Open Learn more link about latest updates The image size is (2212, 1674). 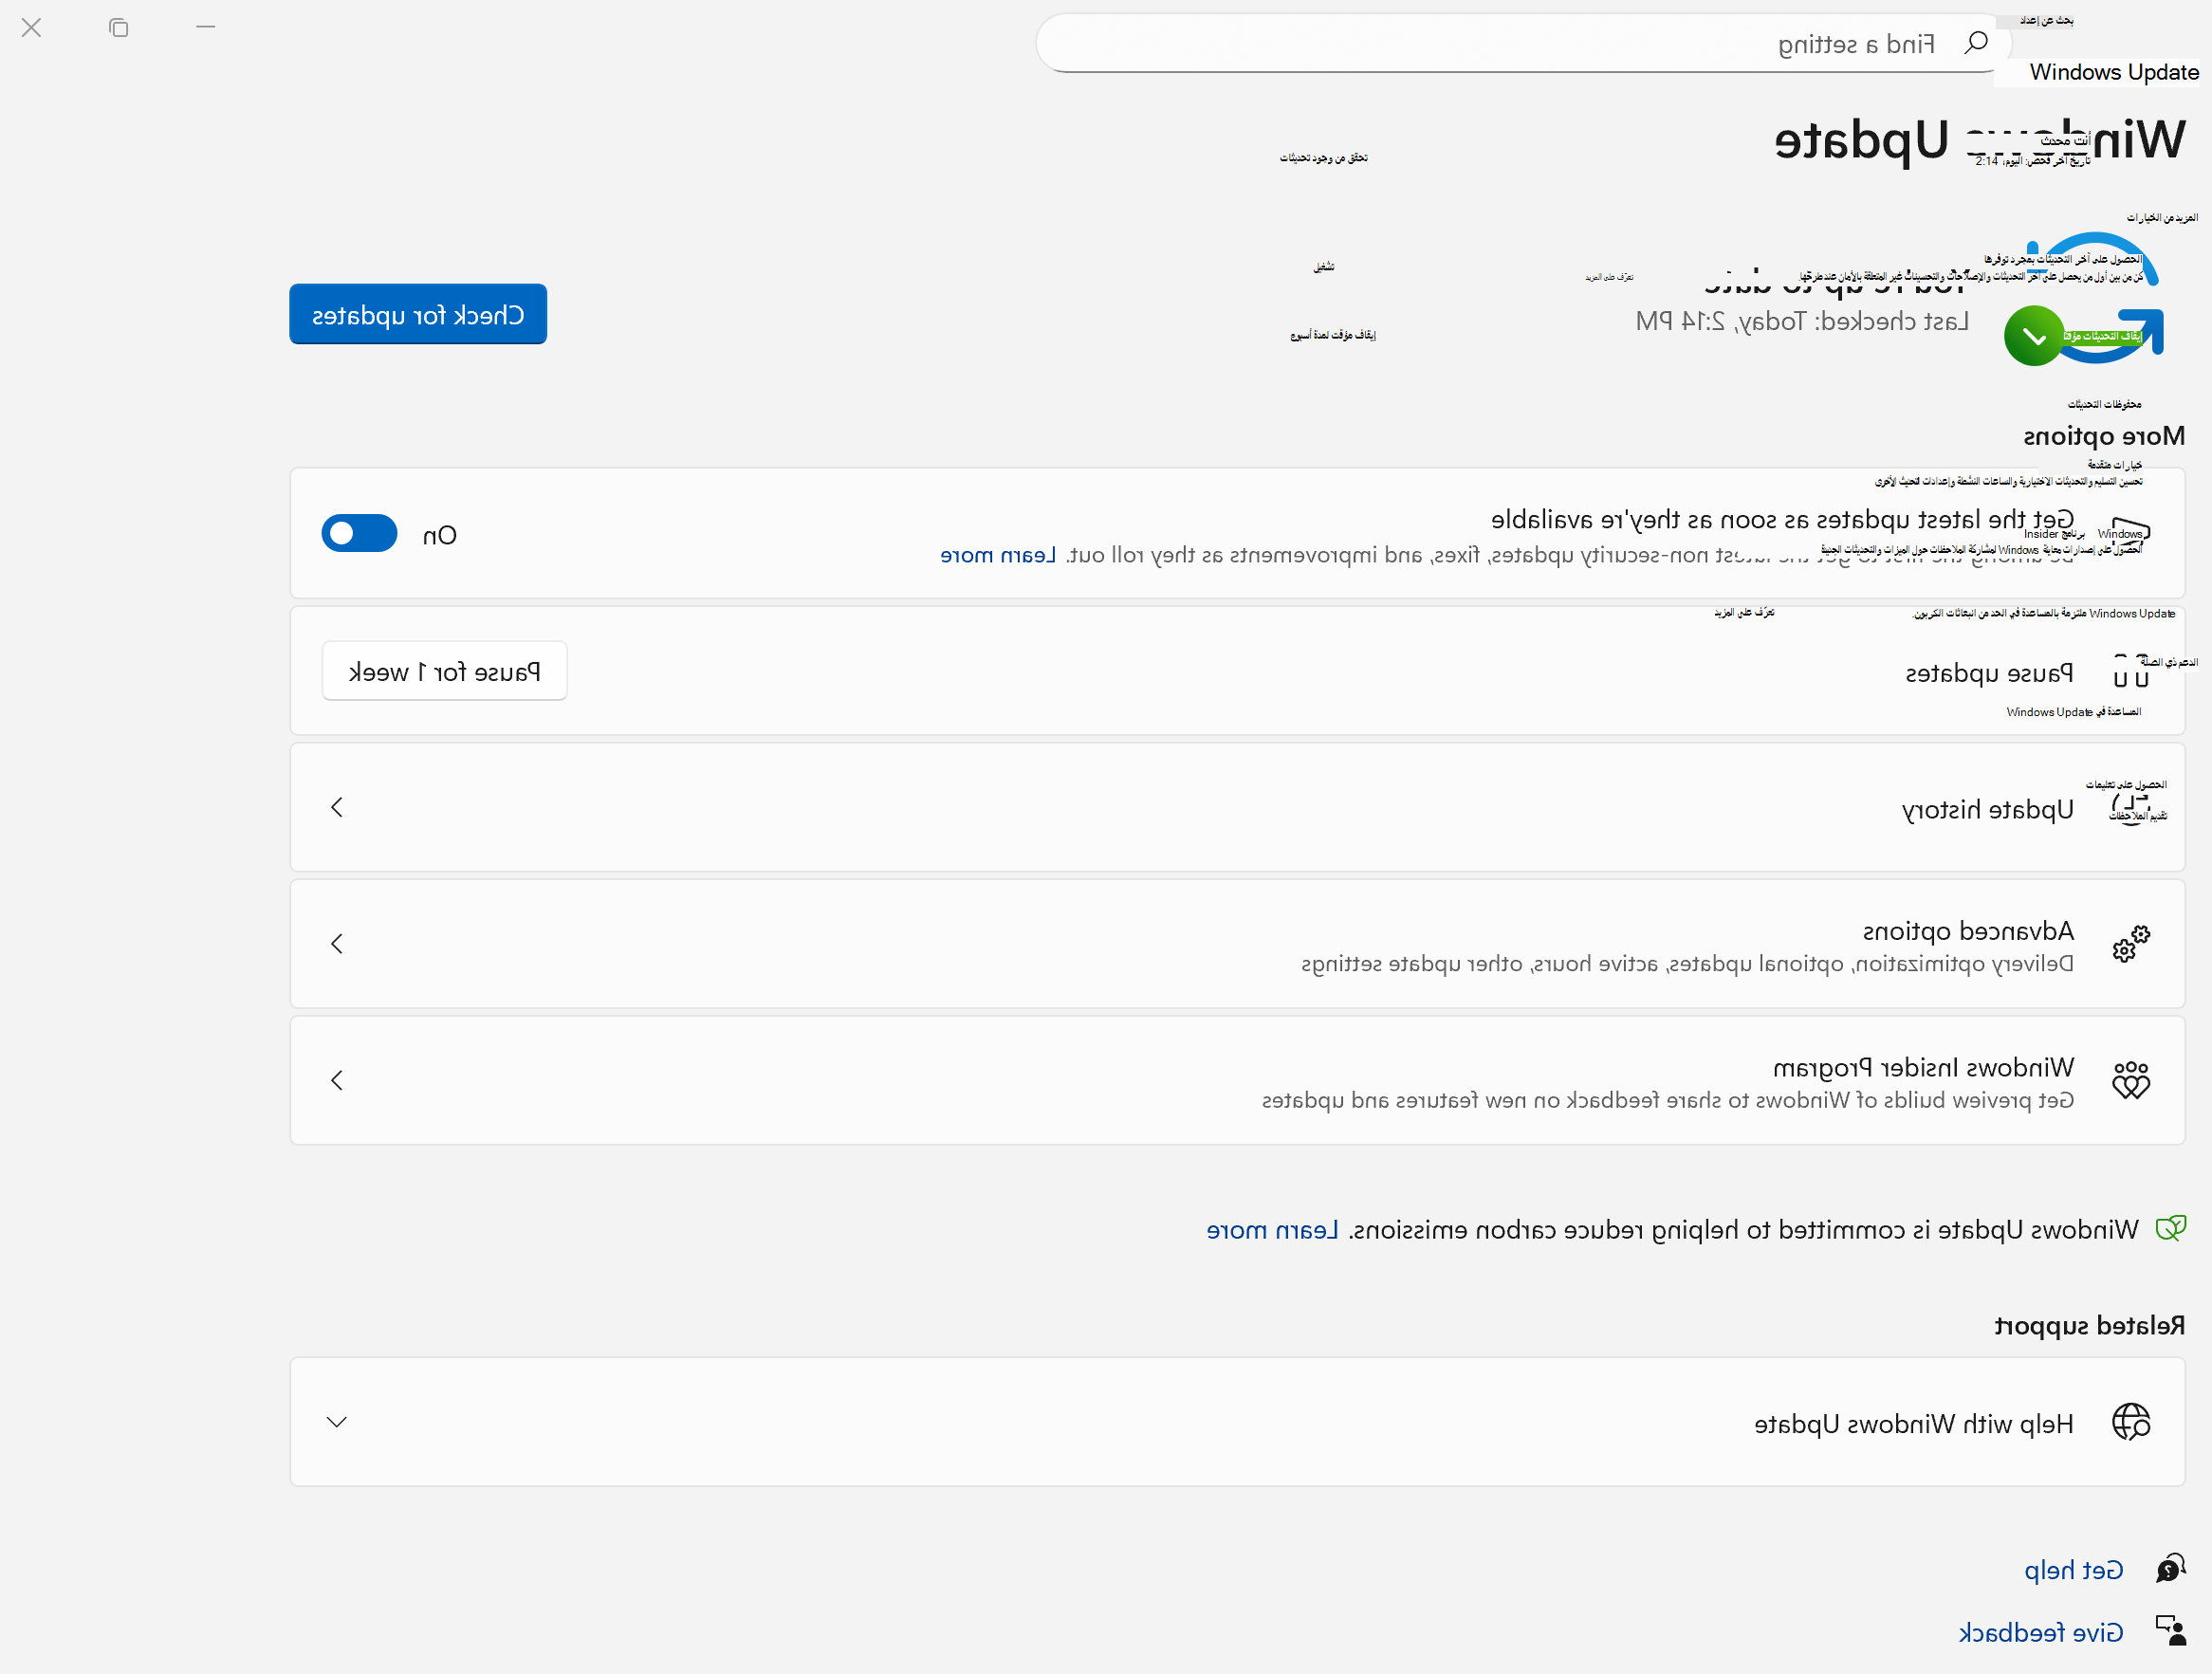[998, 555]
